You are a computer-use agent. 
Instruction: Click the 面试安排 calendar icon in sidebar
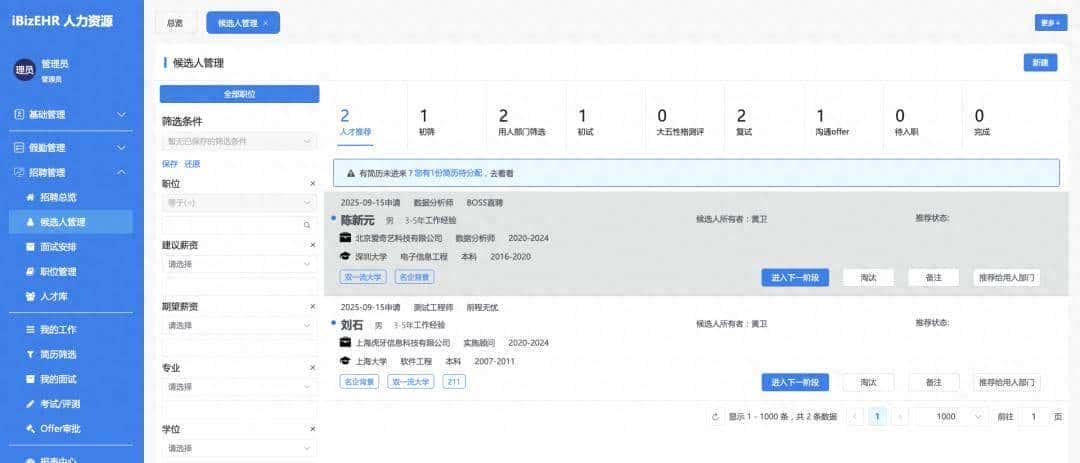pos(30,247)
